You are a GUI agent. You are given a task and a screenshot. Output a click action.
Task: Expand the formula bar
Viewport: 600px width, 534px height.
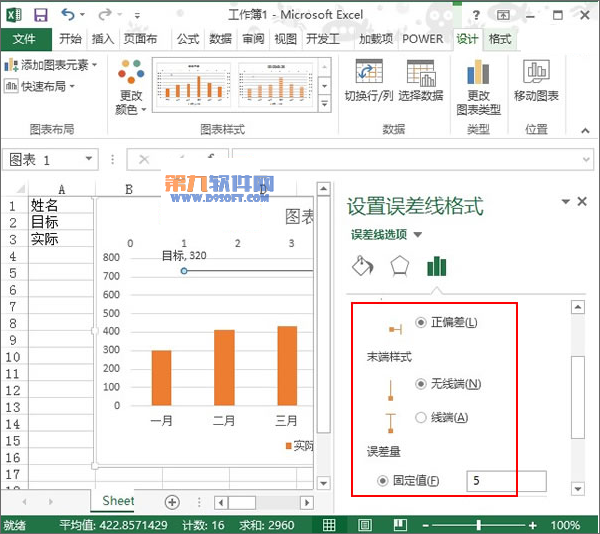click(586, 160)
